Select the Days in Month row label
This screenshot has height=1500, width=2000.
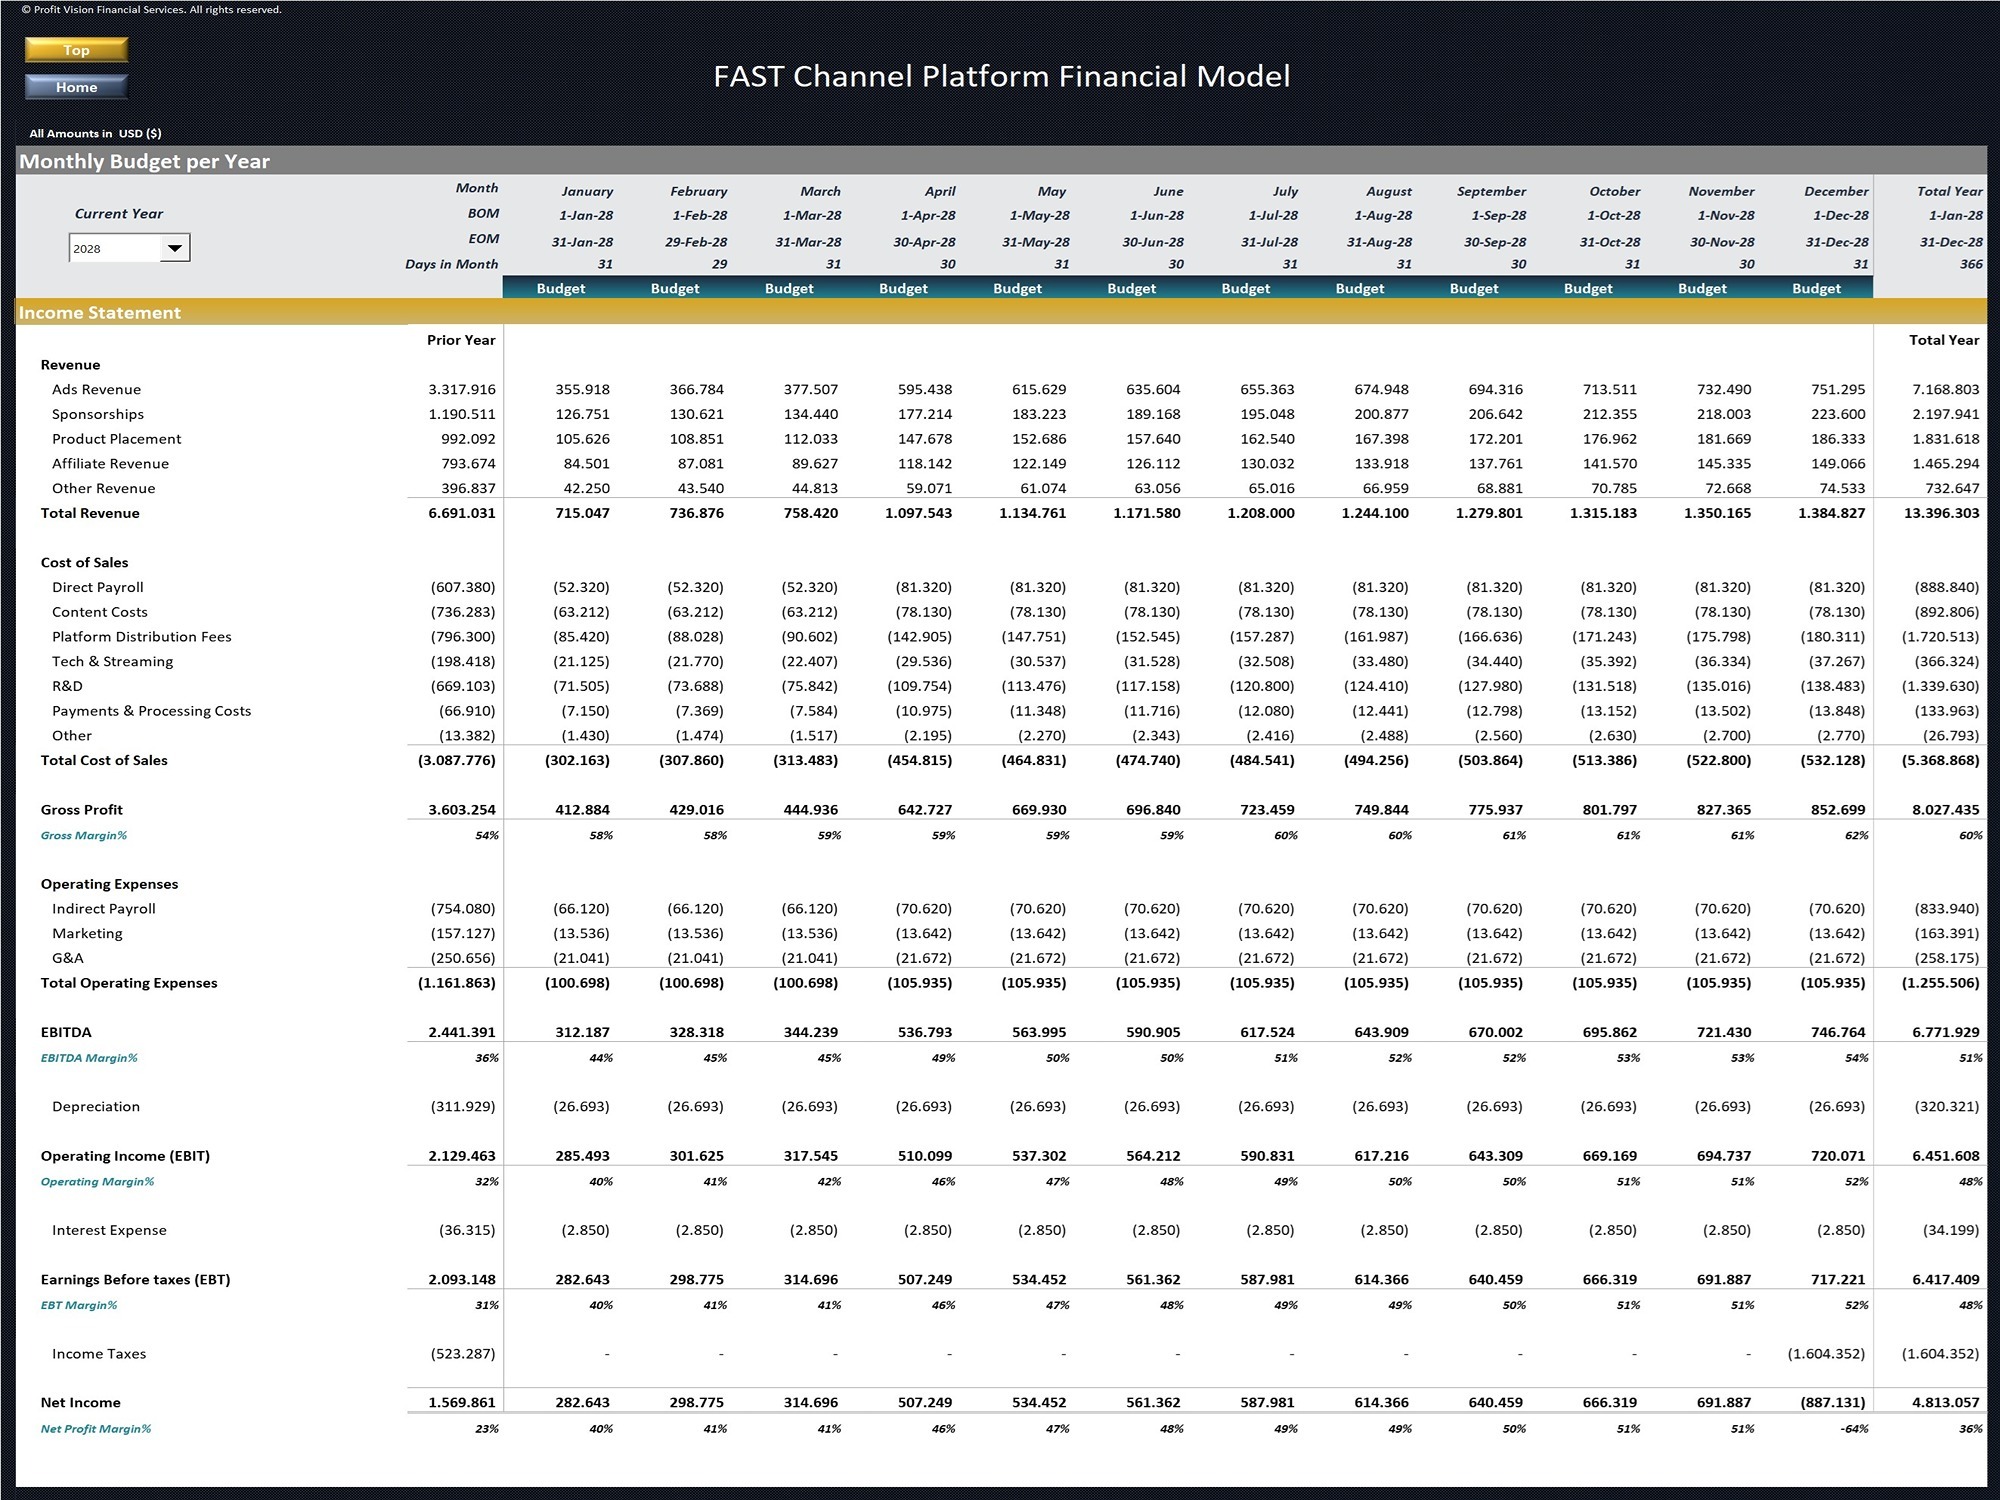tap(452, 264)
